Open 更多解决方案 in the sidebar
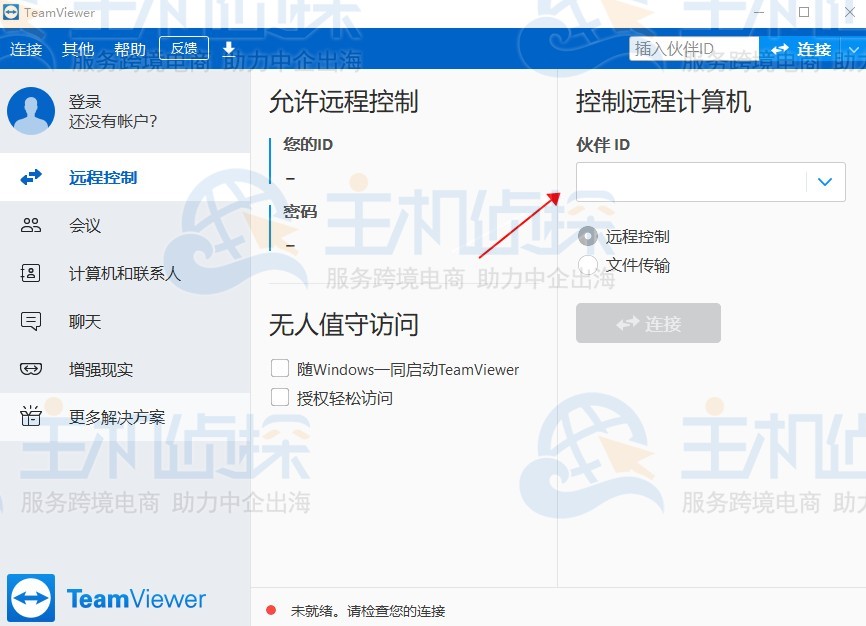866x626 pixels. pos(31,417)
